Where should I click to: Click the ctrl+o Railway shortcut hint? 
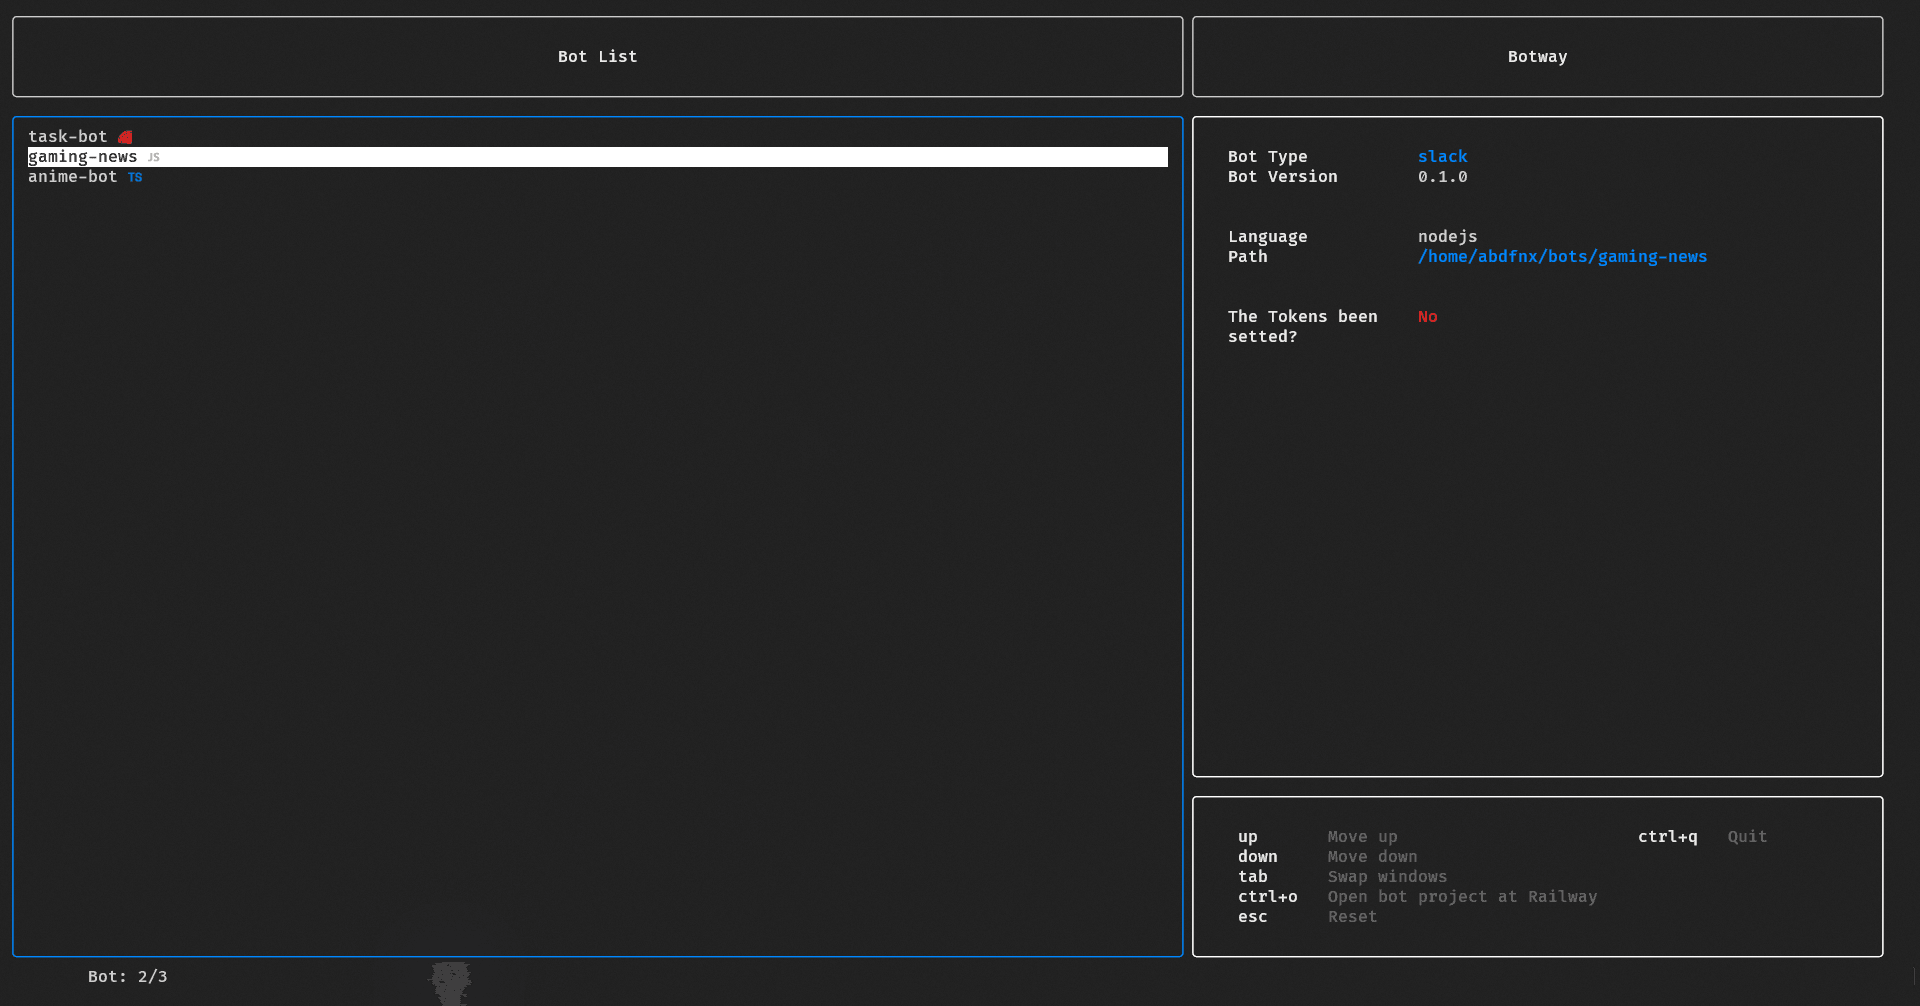[1416, 897]
